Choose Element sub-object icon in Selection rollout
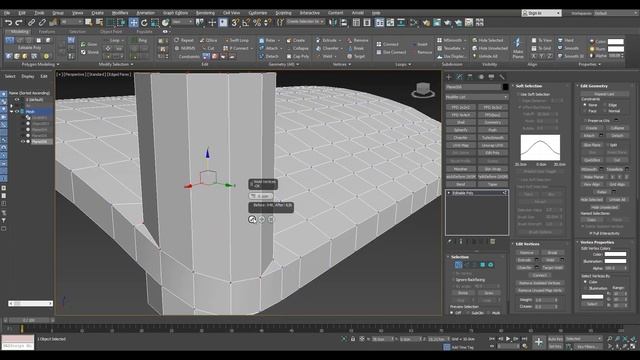 click(491, 265)
